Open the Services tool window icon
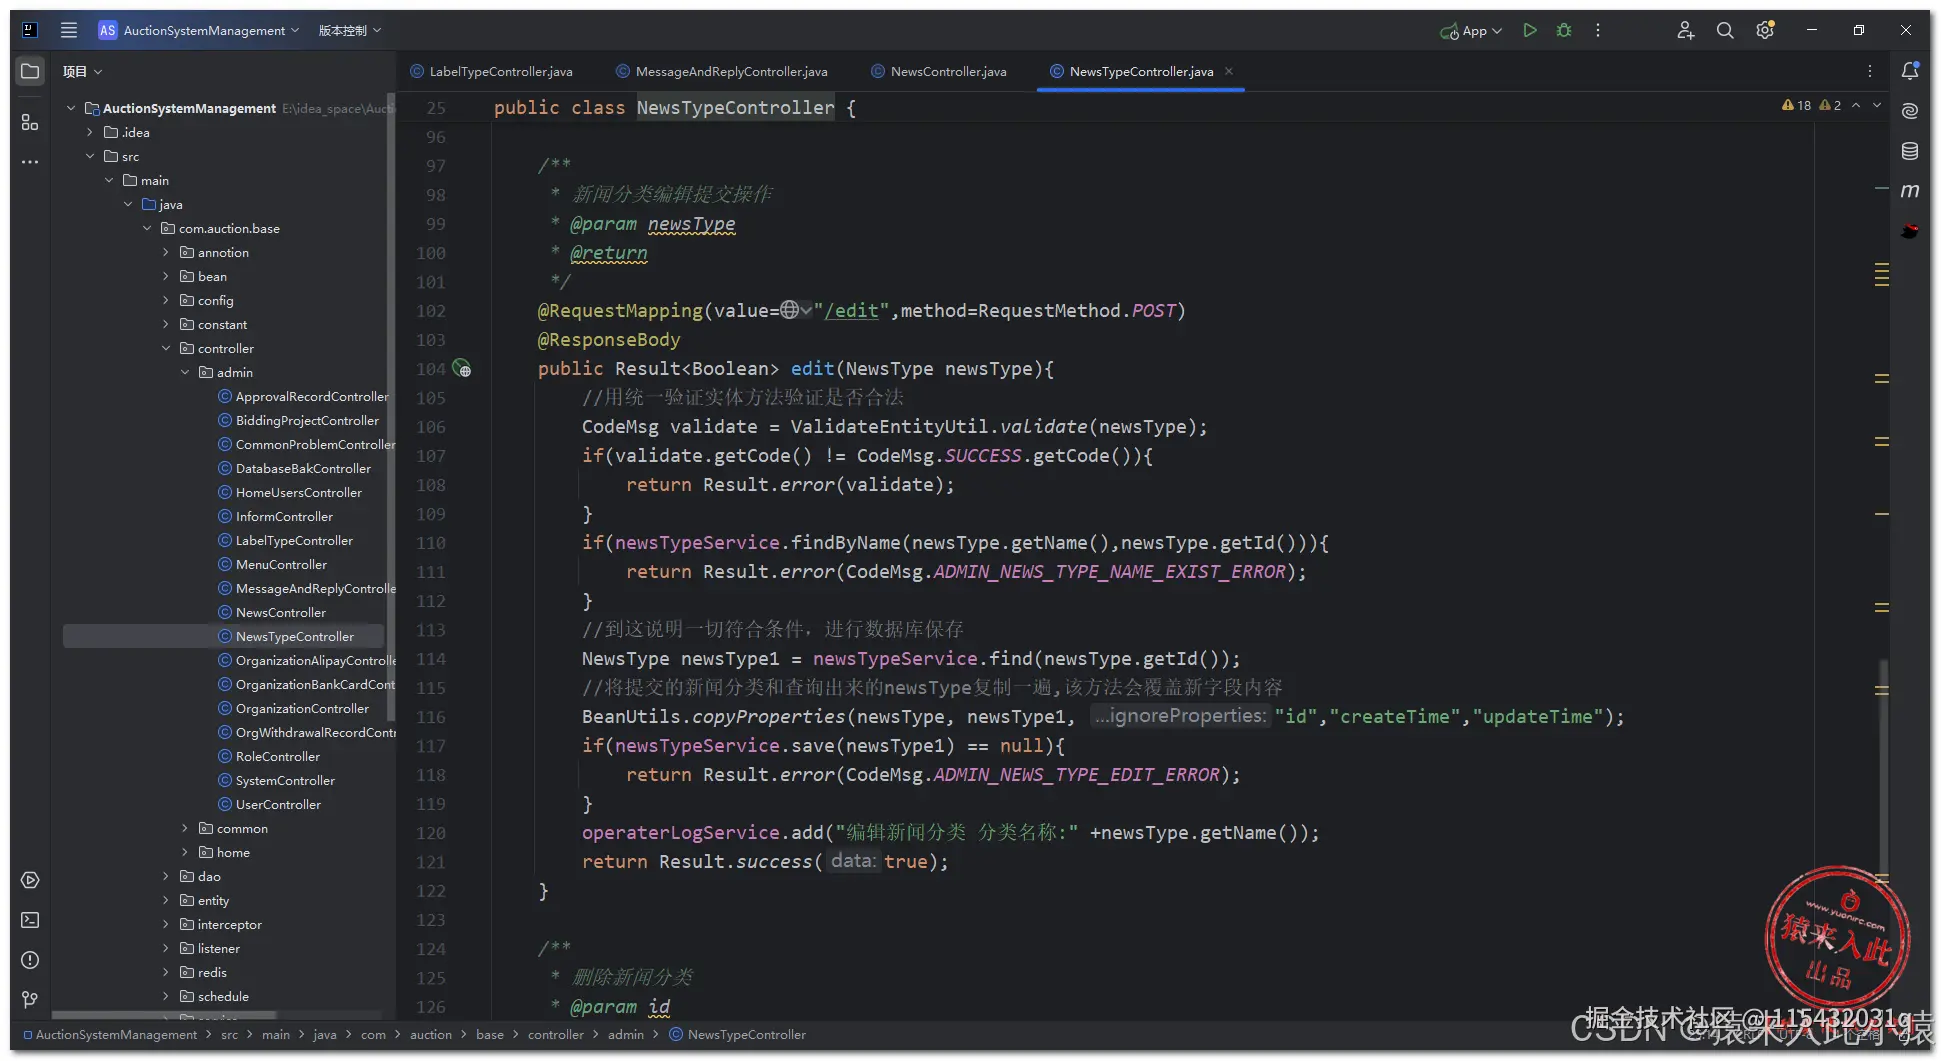1941x1061 pixels. tap(30, 880)
